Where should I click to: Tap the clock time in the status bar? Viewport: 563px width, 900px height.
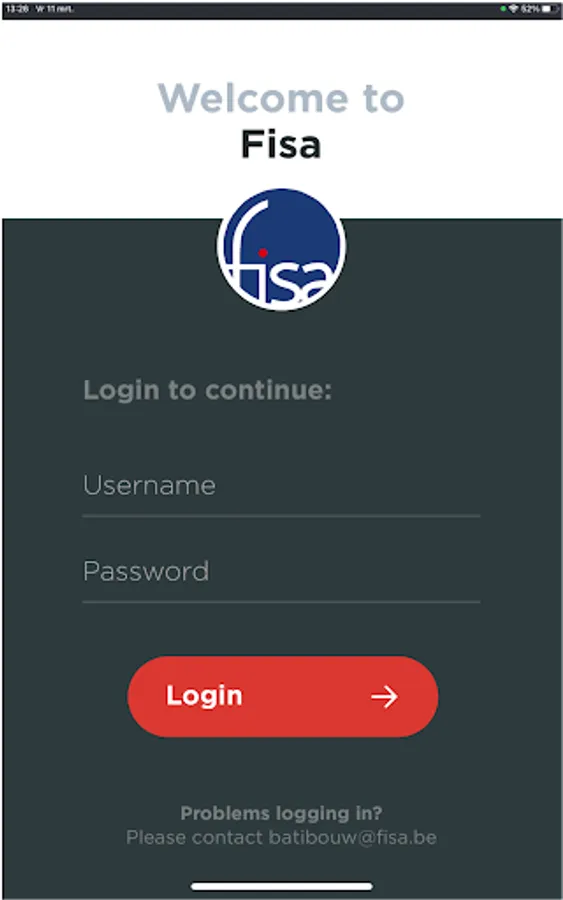click(x=17, y=9)
